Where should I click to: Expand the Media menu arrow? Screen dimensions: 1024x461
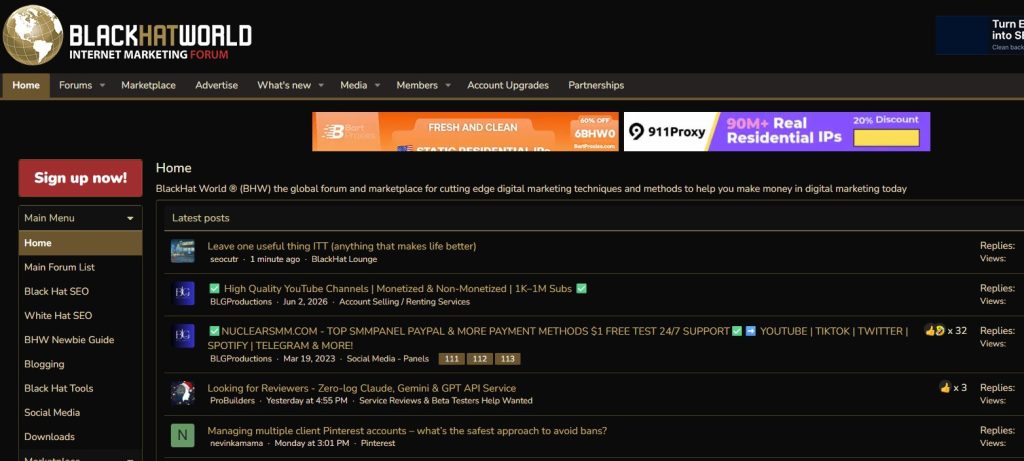(377, 86)
